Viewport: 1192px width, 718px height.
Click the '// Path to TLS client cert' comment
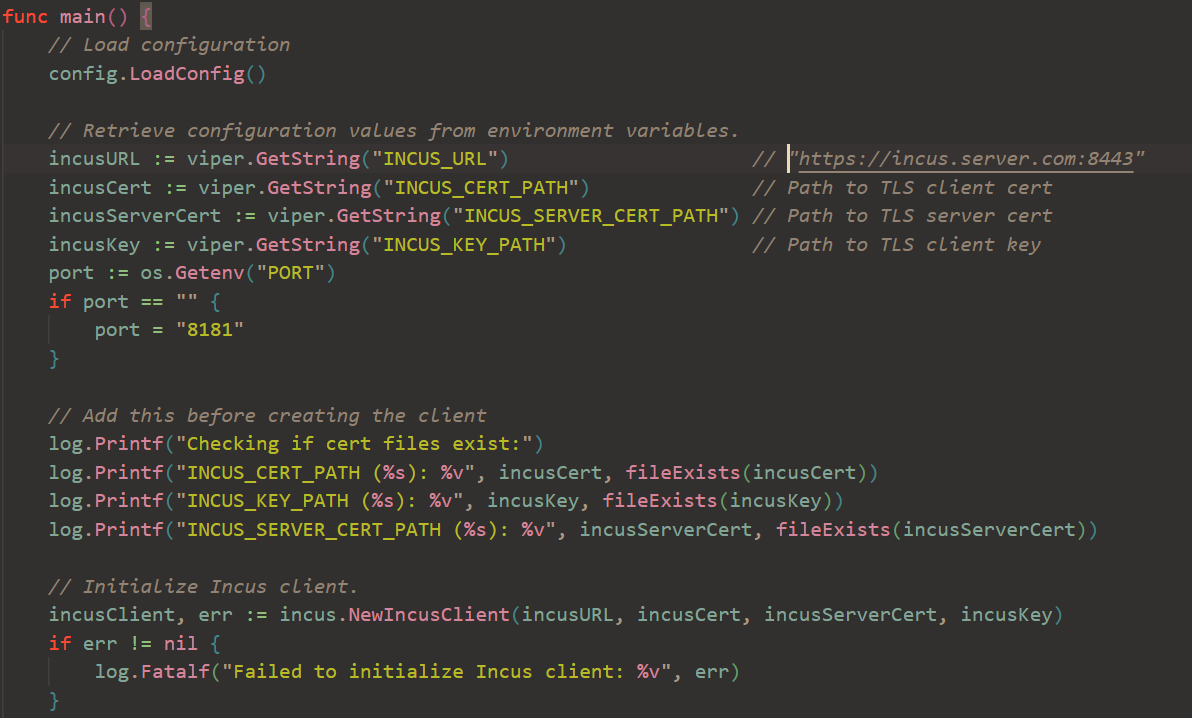(x=902, y=188)
